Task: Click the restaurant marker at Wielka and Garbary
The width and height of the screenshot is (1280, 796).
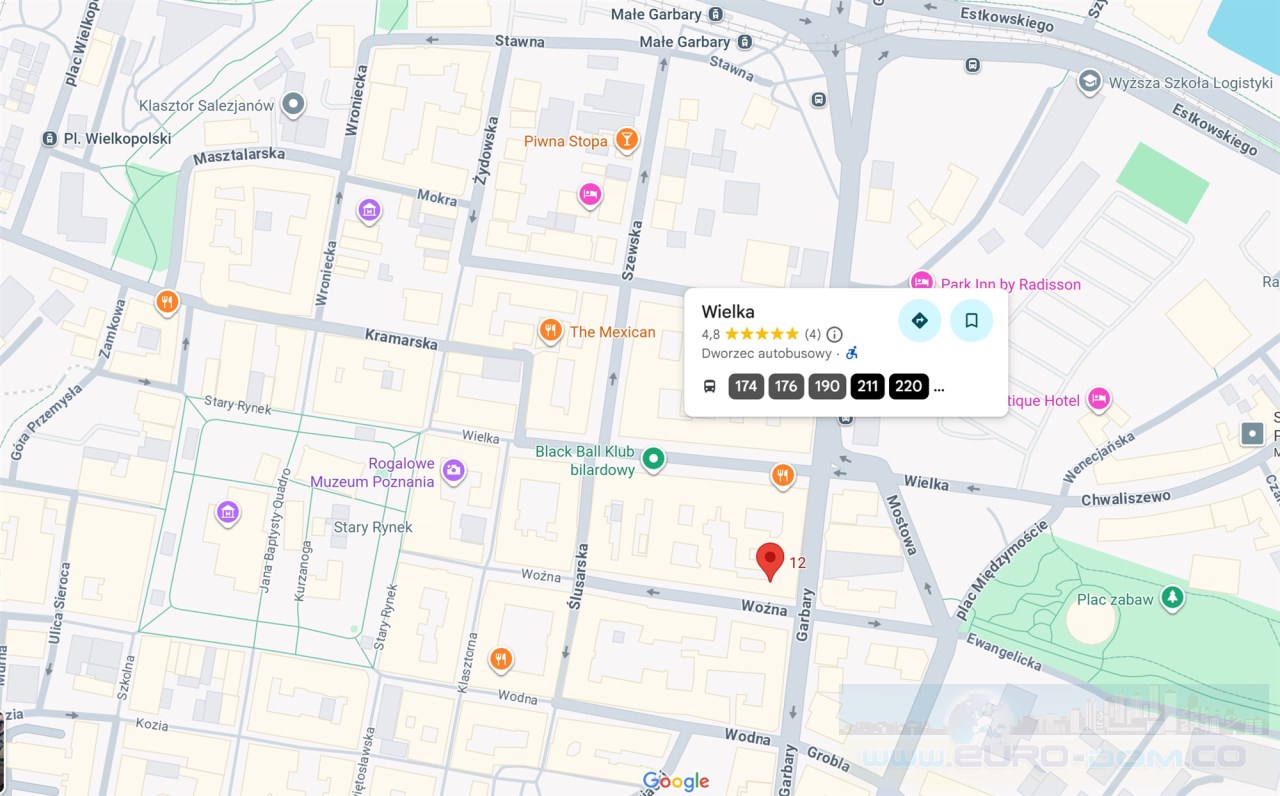Action: [x=783, y=475]
